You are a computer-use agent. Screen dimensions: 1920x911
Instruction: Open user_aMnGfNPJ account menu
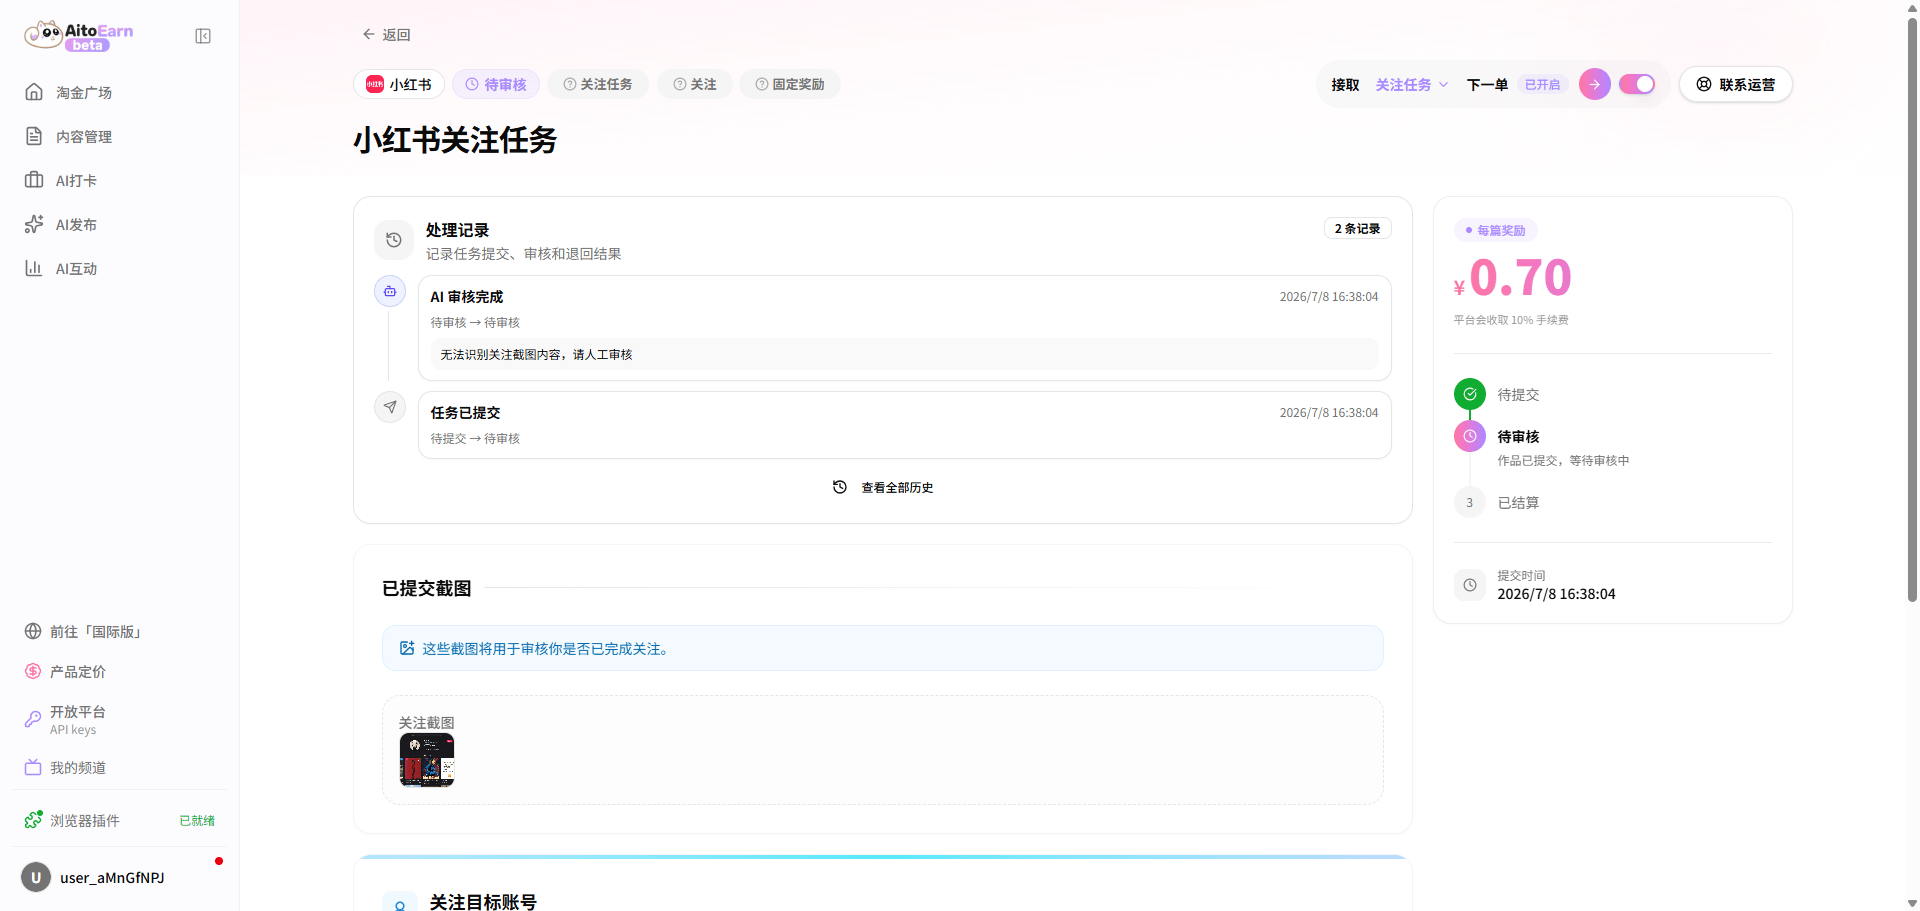point(120,877)
